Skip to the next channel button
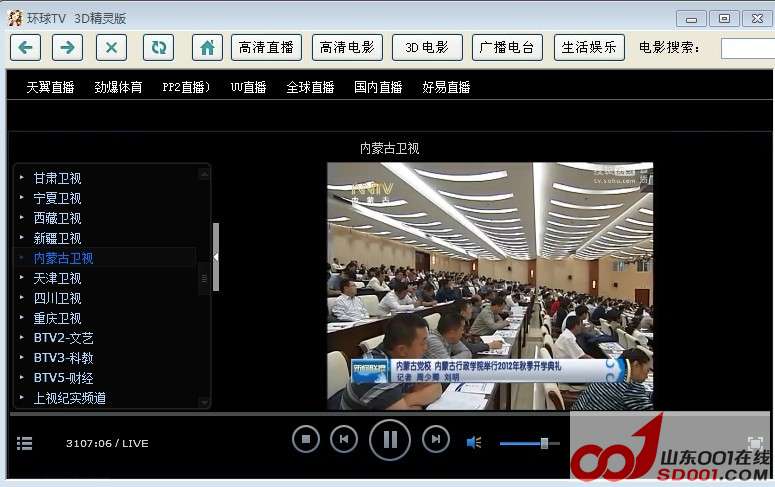775x487 pixels. (x=436, y=439)
